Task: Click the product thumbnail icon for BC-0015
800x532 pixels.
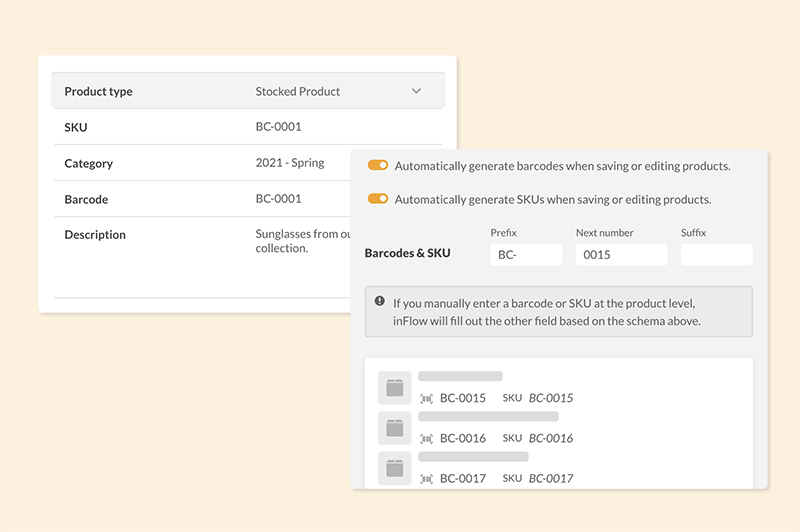Action: 394,388
